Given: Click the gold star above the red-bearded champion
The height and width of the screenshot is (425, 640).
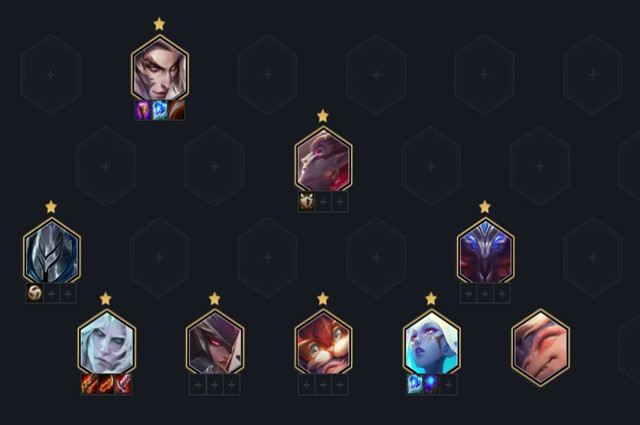Looking at the screenshot, I should [323, 298].
